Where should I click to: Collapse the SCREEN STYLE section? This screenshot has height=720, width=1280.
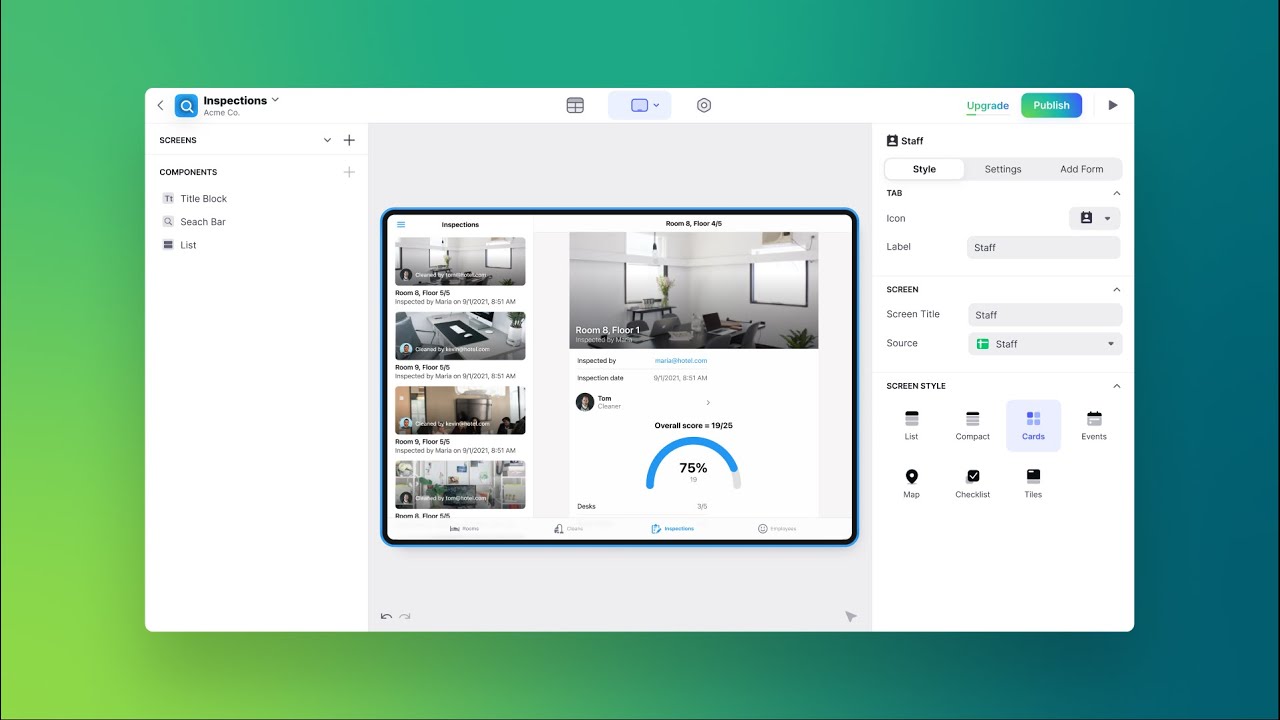tap(1117, 386)
